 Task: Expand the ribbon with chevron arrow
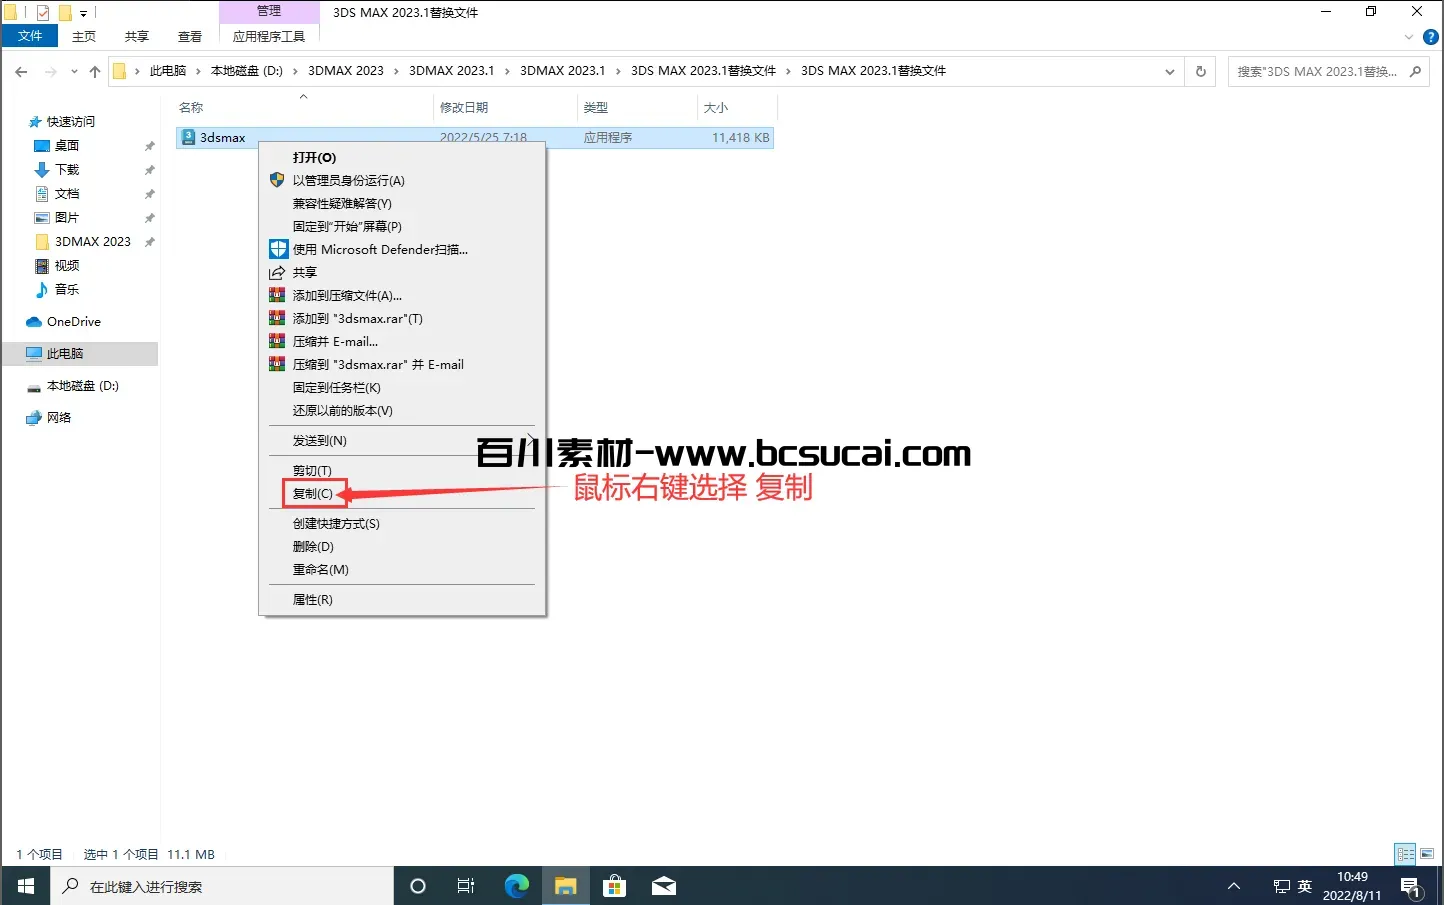click(1409, 37)
